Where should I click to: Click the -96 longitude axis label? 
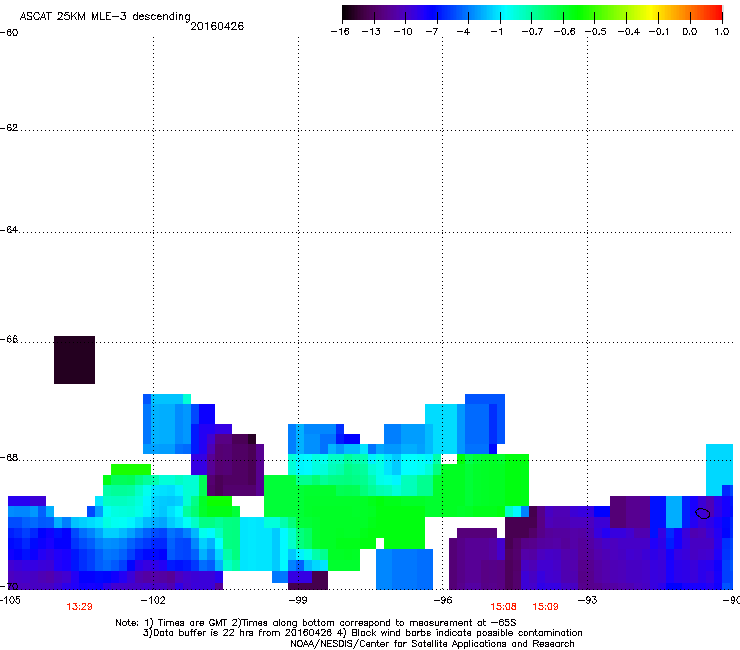click(x=443, y=600)
